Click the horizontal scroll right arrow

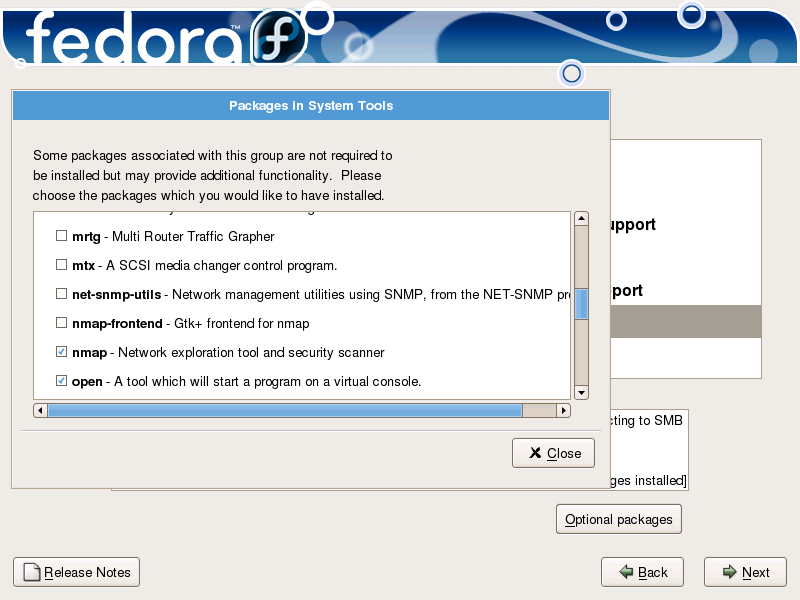(x=563, y=411)
